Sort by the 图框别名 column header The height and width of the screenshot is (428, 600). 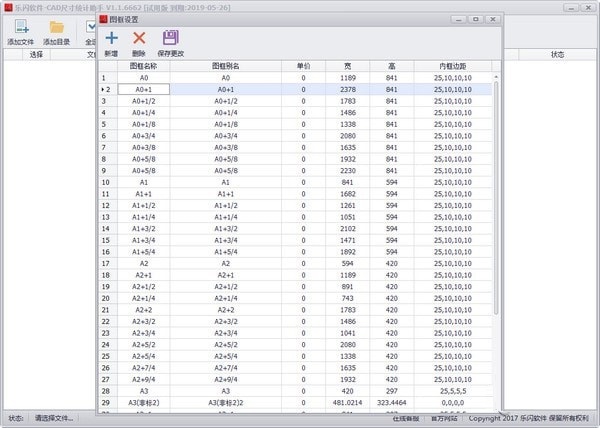coord(226,65)
